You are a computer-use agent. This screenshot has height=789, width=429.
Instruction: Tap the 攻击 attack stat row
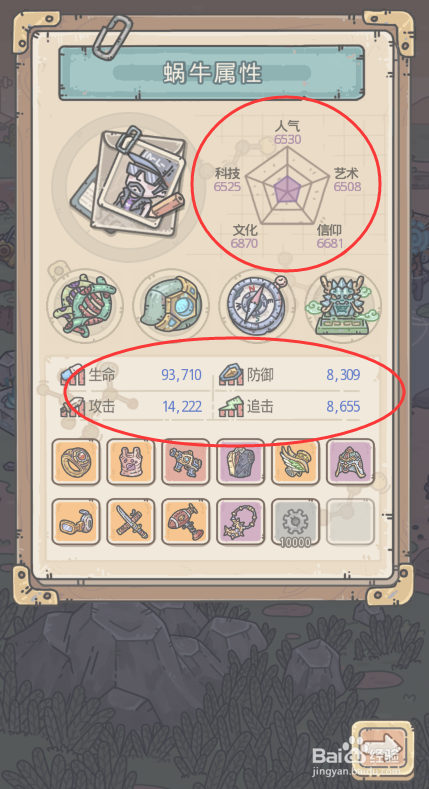coord(131,406)
